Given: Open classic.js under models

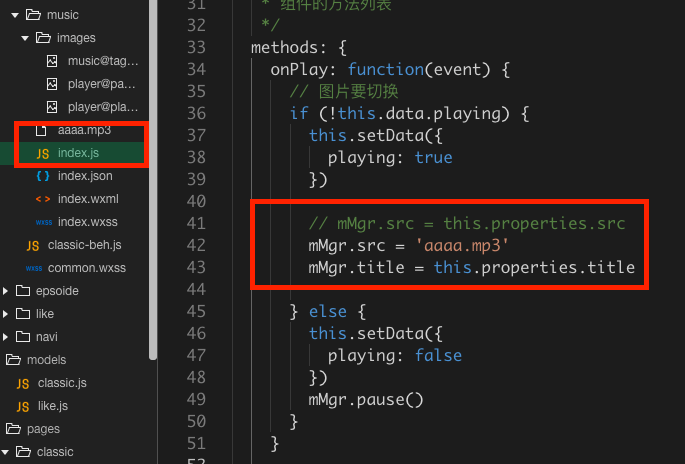Looking at the screenshot, I should click(62, 383).
